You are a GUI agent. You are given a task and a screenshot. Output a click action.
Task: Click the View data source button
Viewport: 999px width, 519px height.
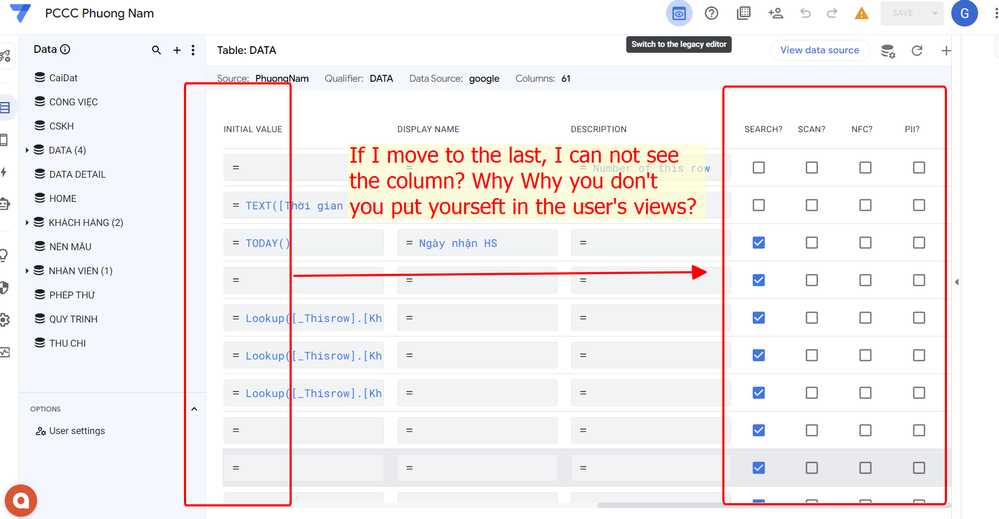[x=819, y=50]
